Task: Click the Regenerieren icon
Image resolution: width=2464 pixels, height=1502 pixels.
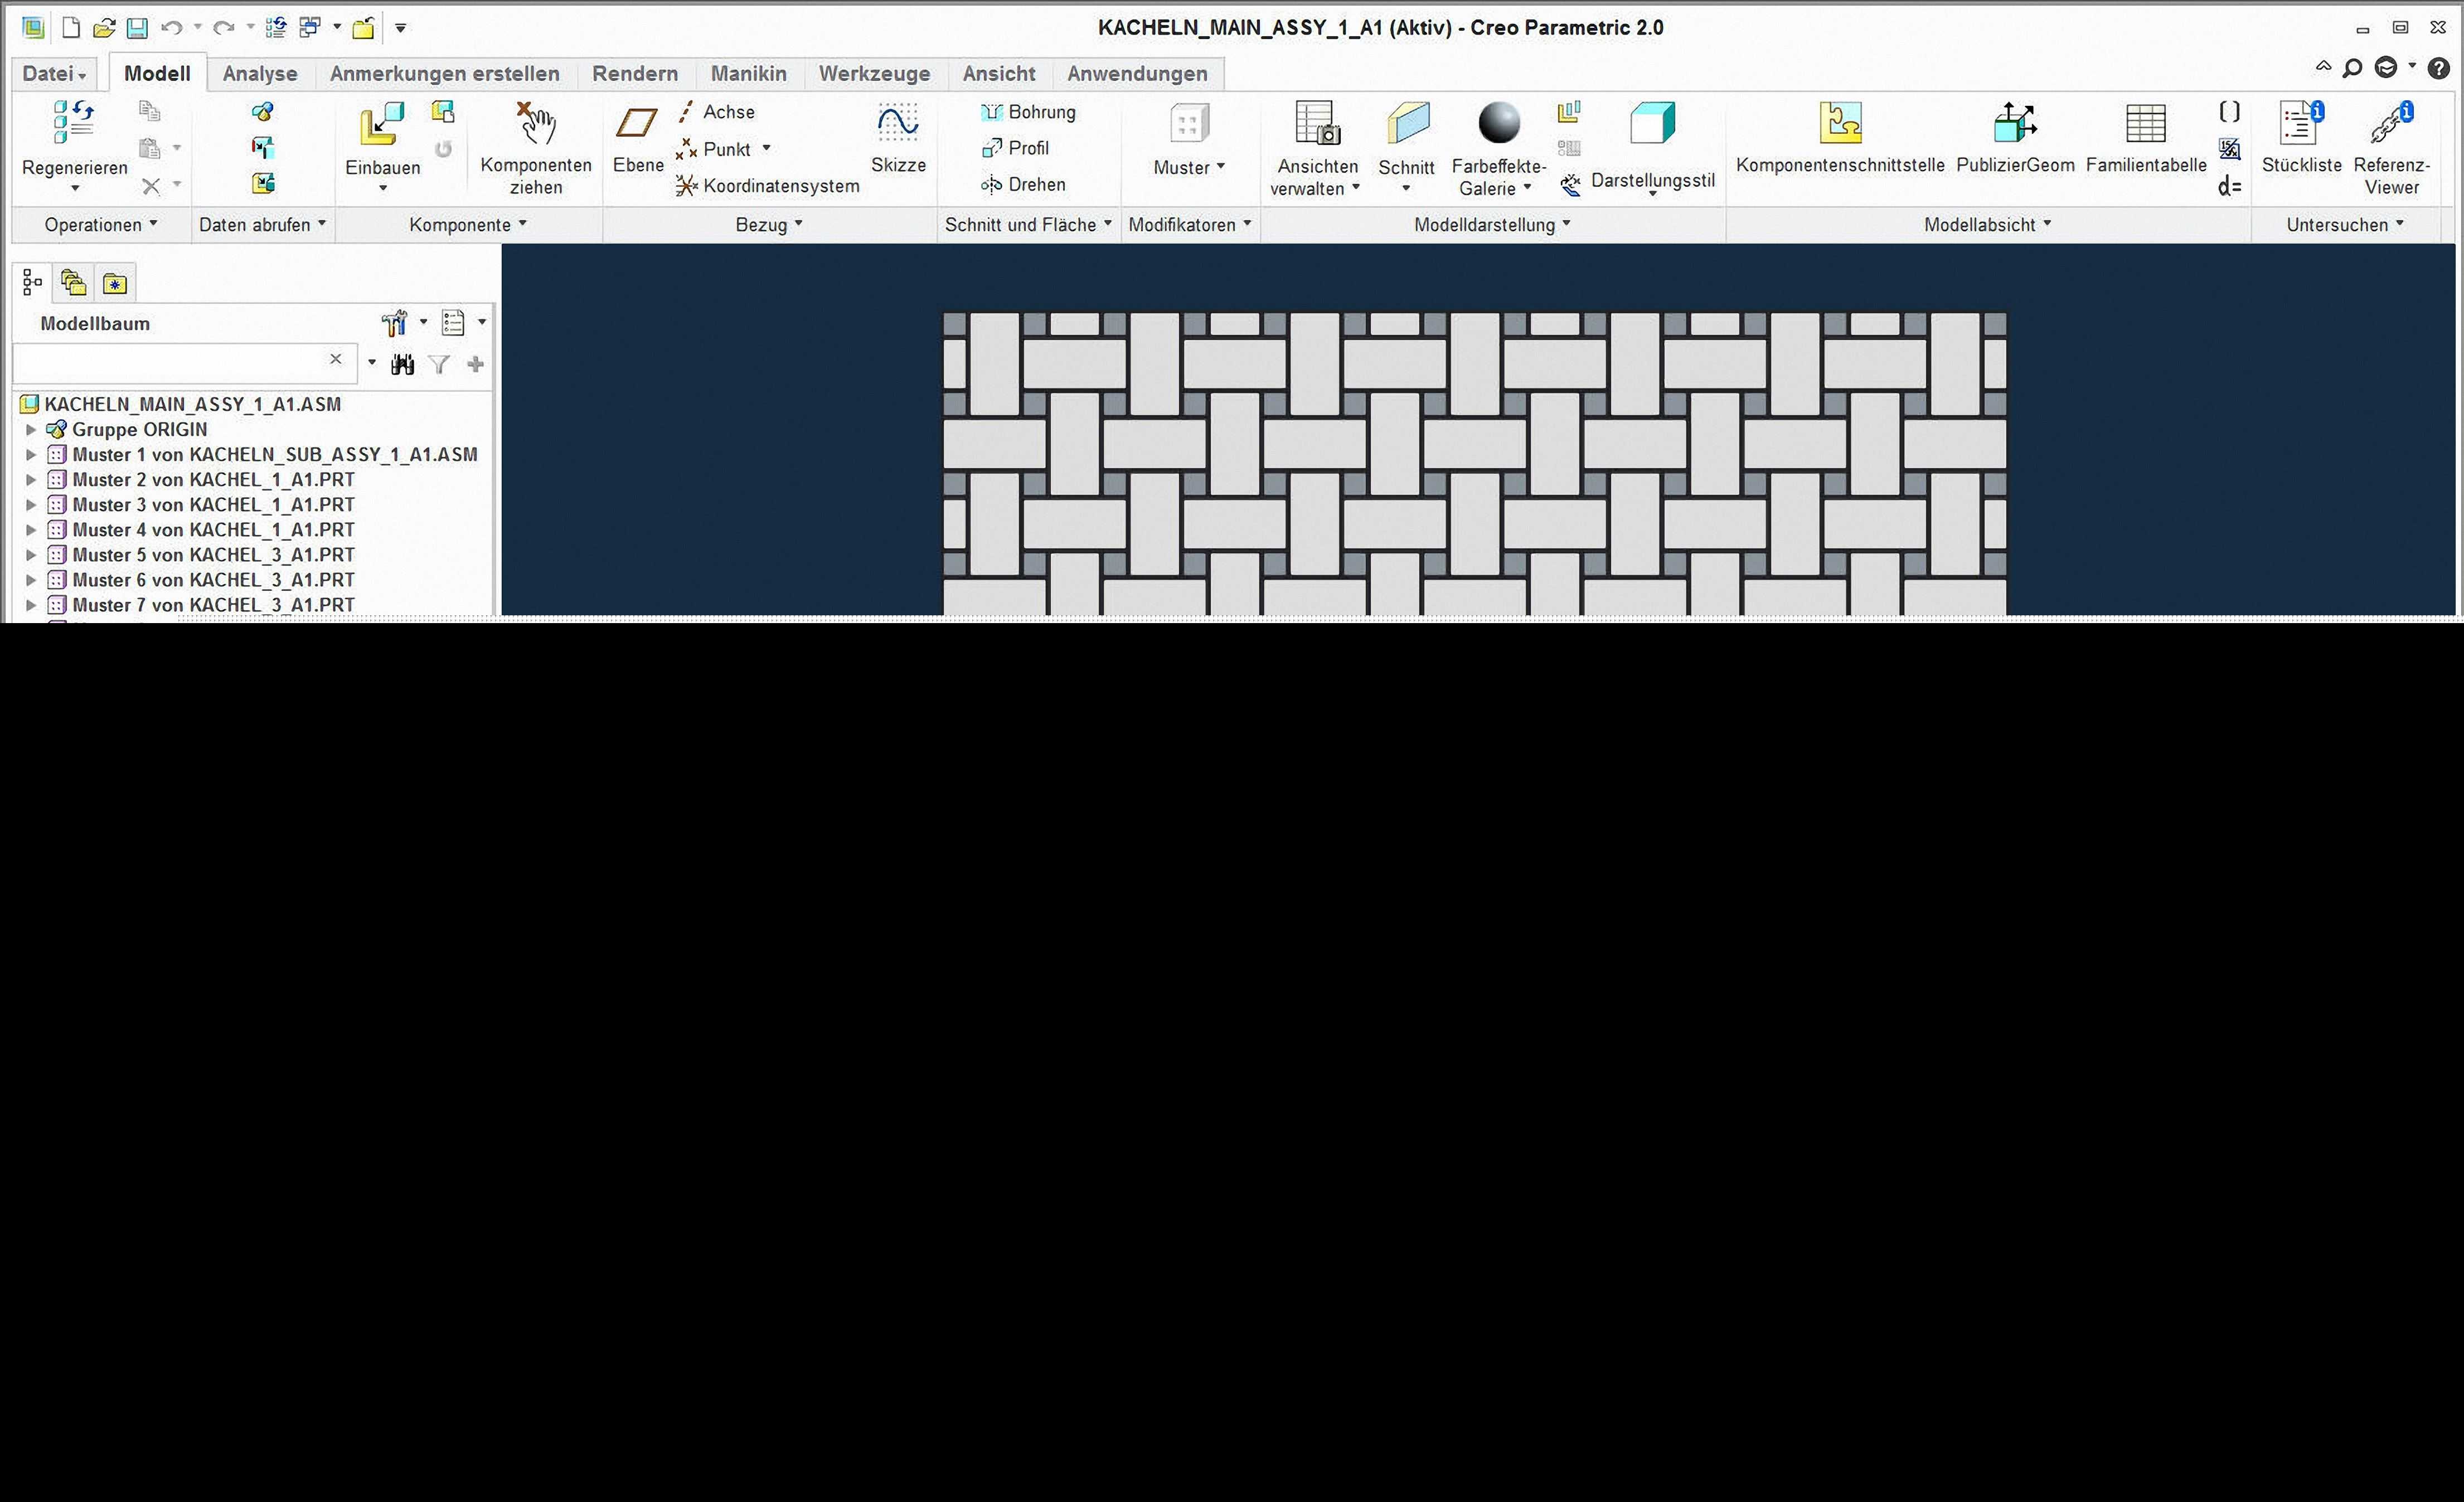Action: click(x=73, y=122)
